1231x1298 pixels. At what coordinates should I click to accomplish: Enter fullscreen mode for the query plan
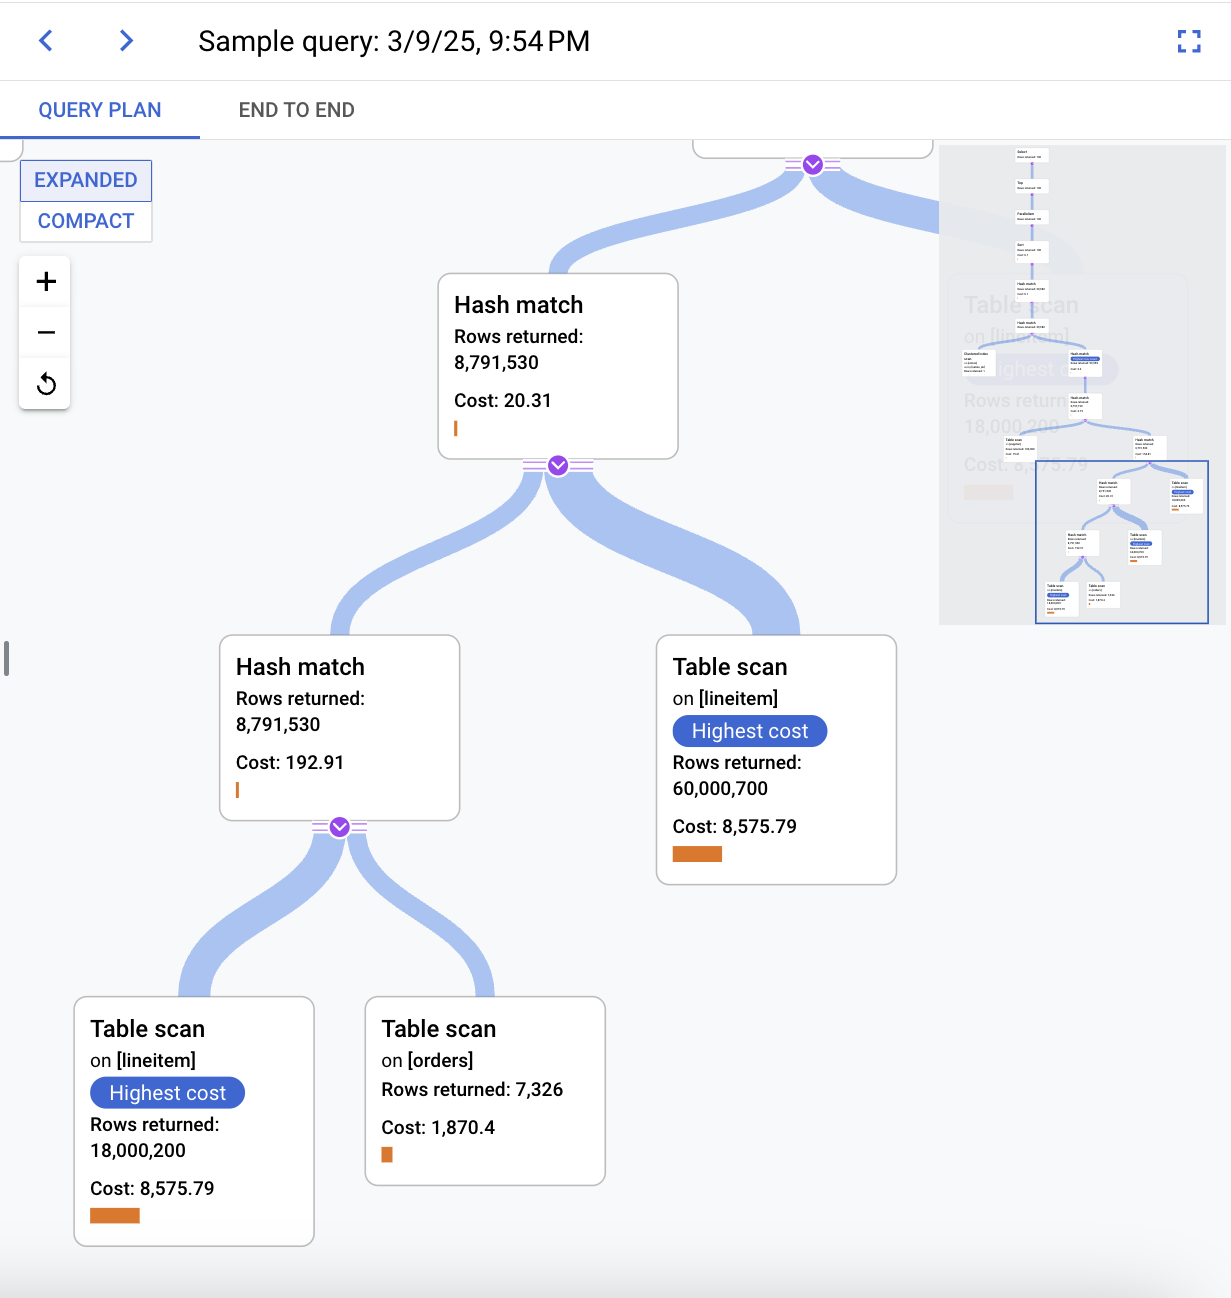pos(1188,41)
